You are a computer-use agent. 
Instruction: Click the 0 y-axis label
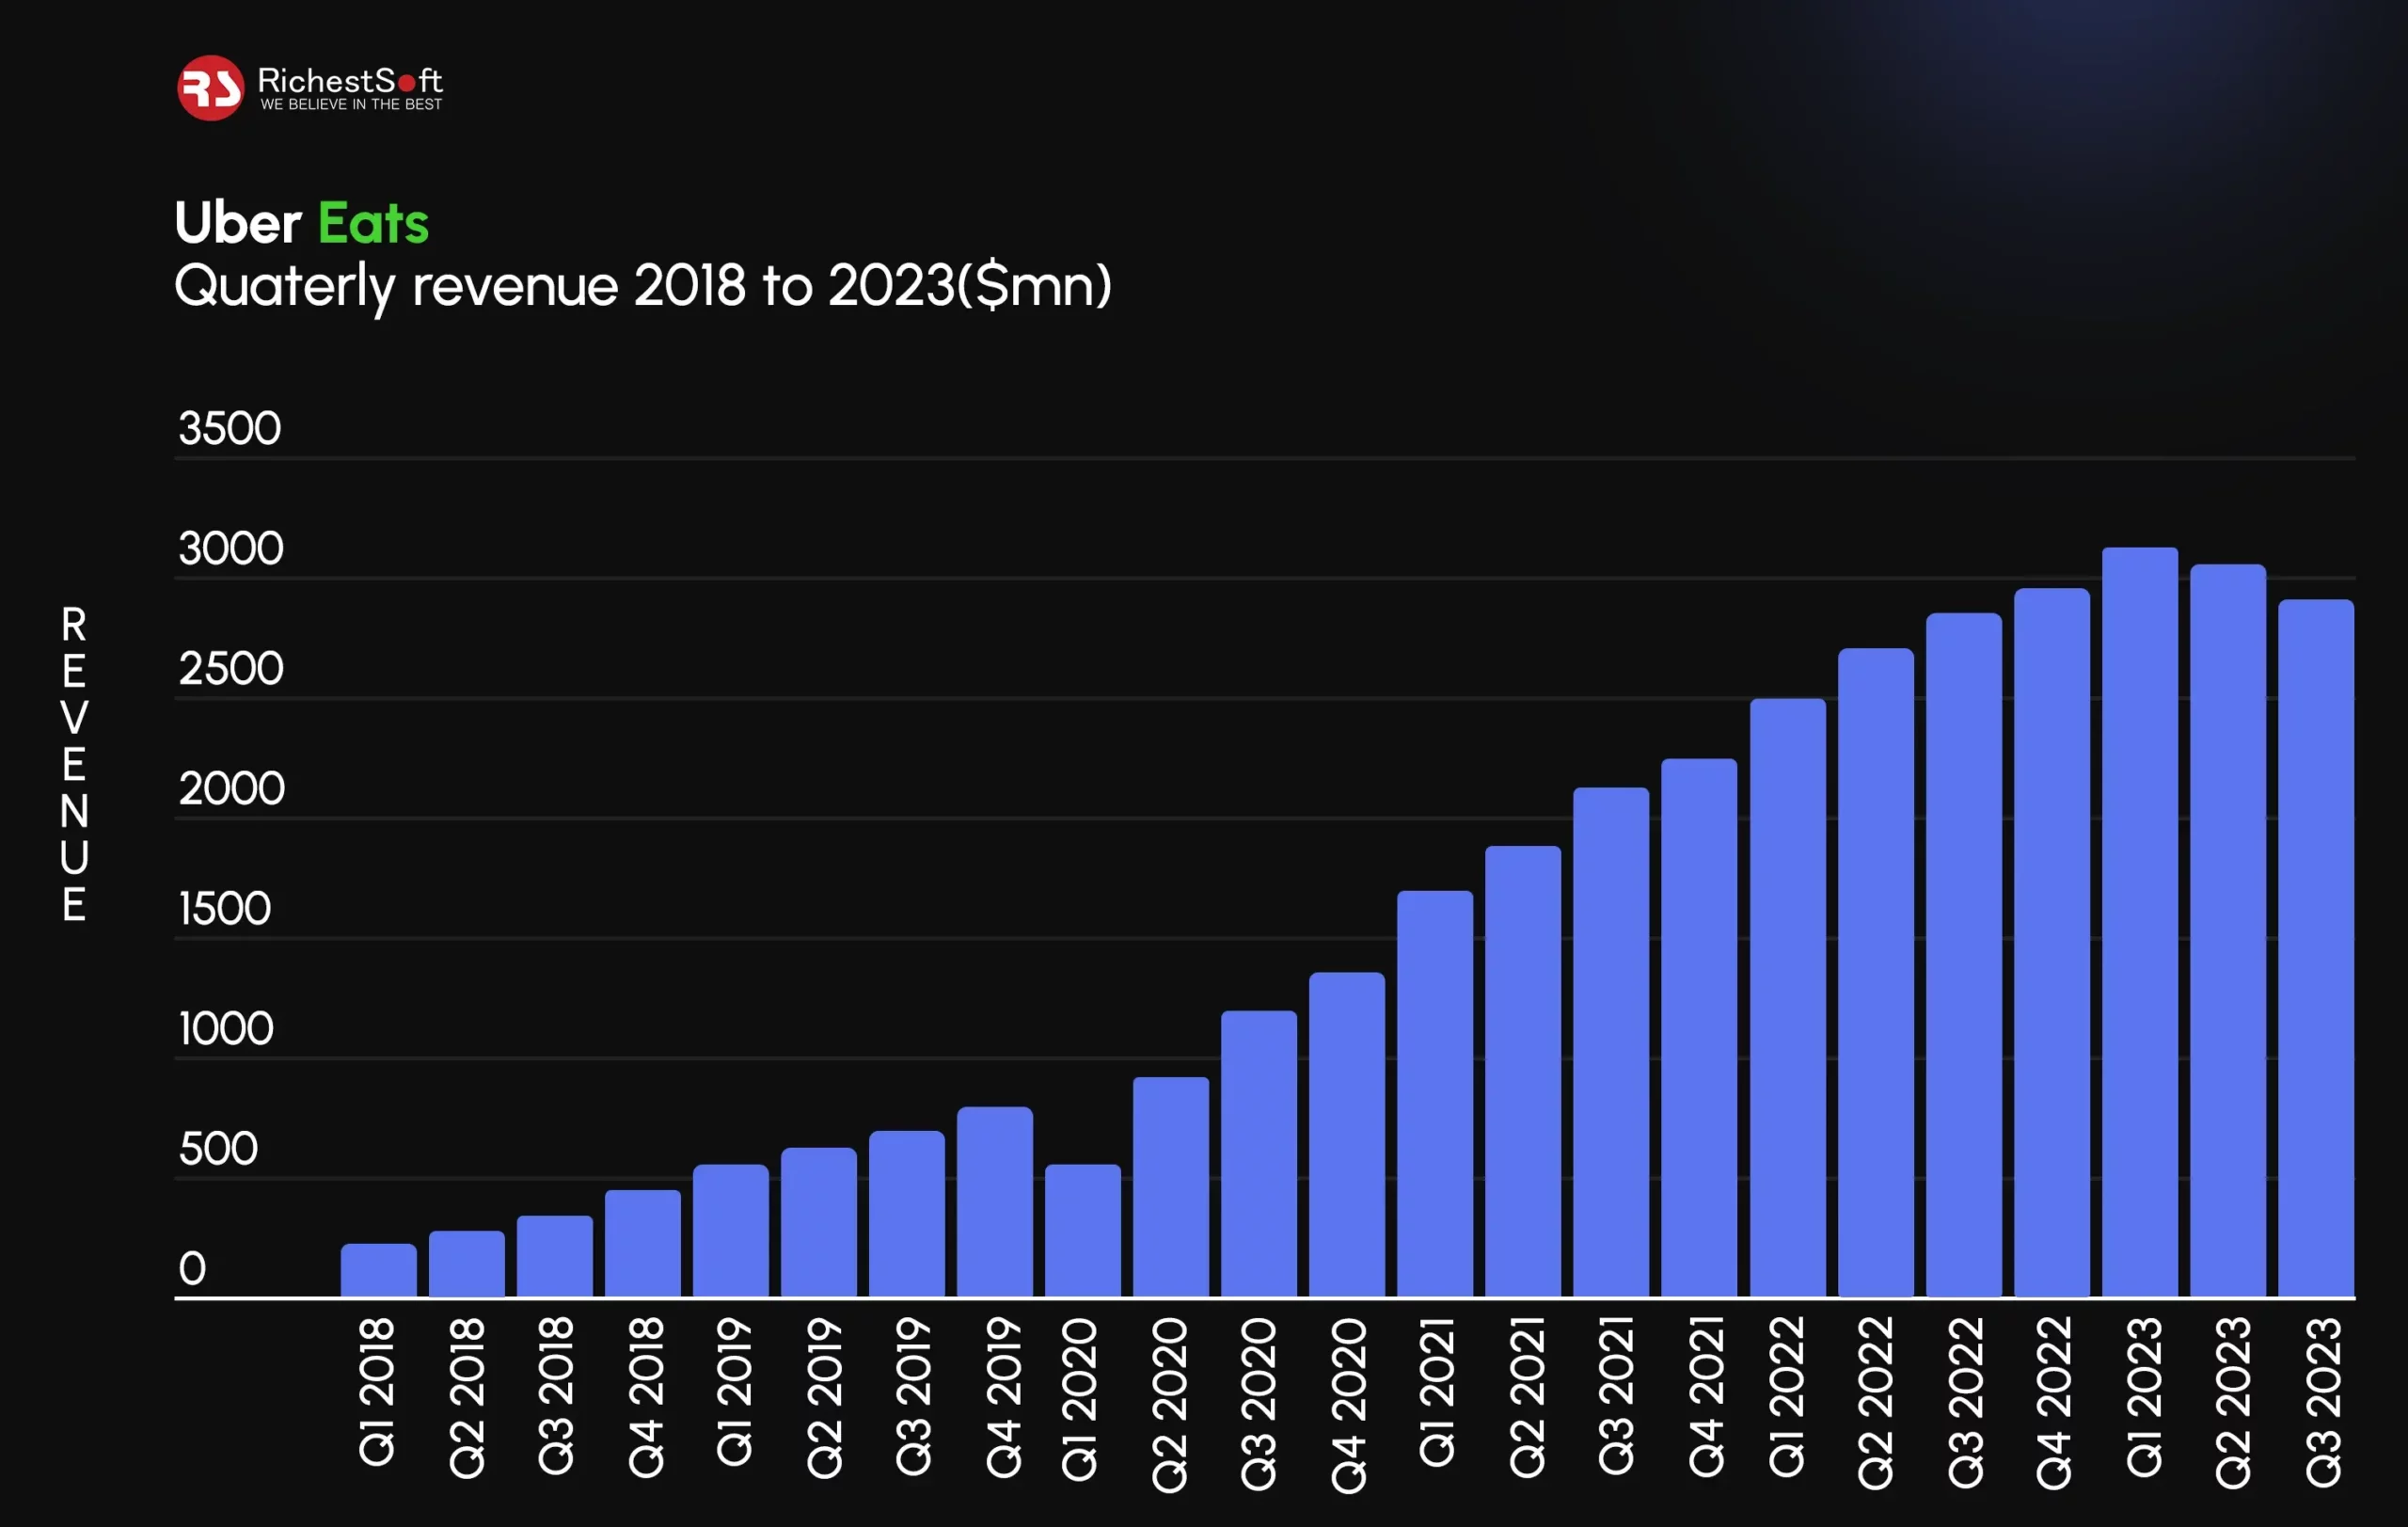(192, 1268)
